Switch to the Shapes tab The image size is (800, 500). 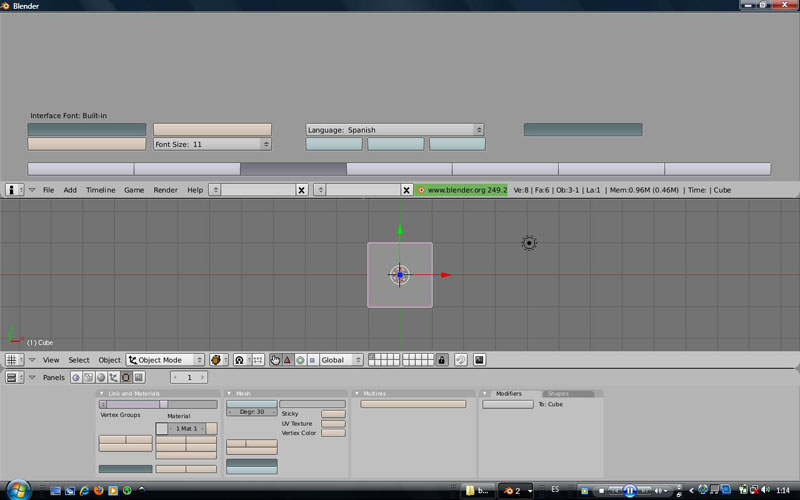tap(568, 393)
